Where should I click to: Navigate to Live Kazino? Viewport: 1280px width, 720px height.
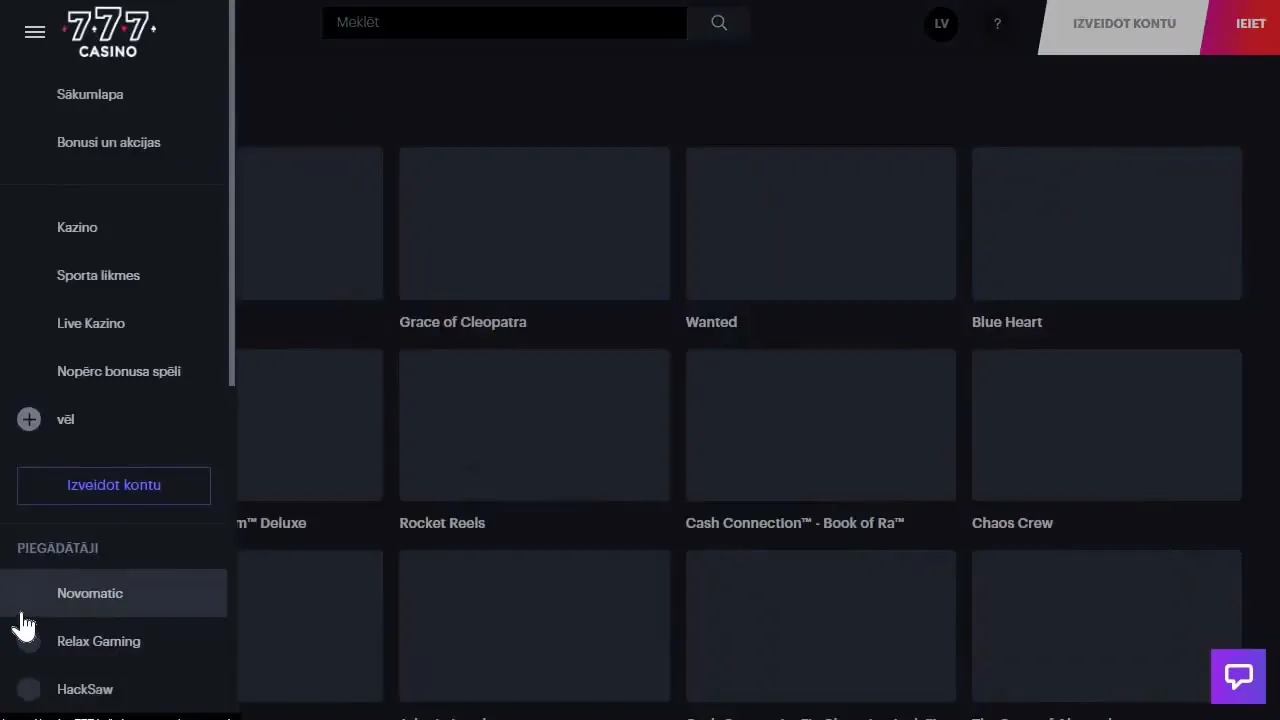[x=91, y=323]
